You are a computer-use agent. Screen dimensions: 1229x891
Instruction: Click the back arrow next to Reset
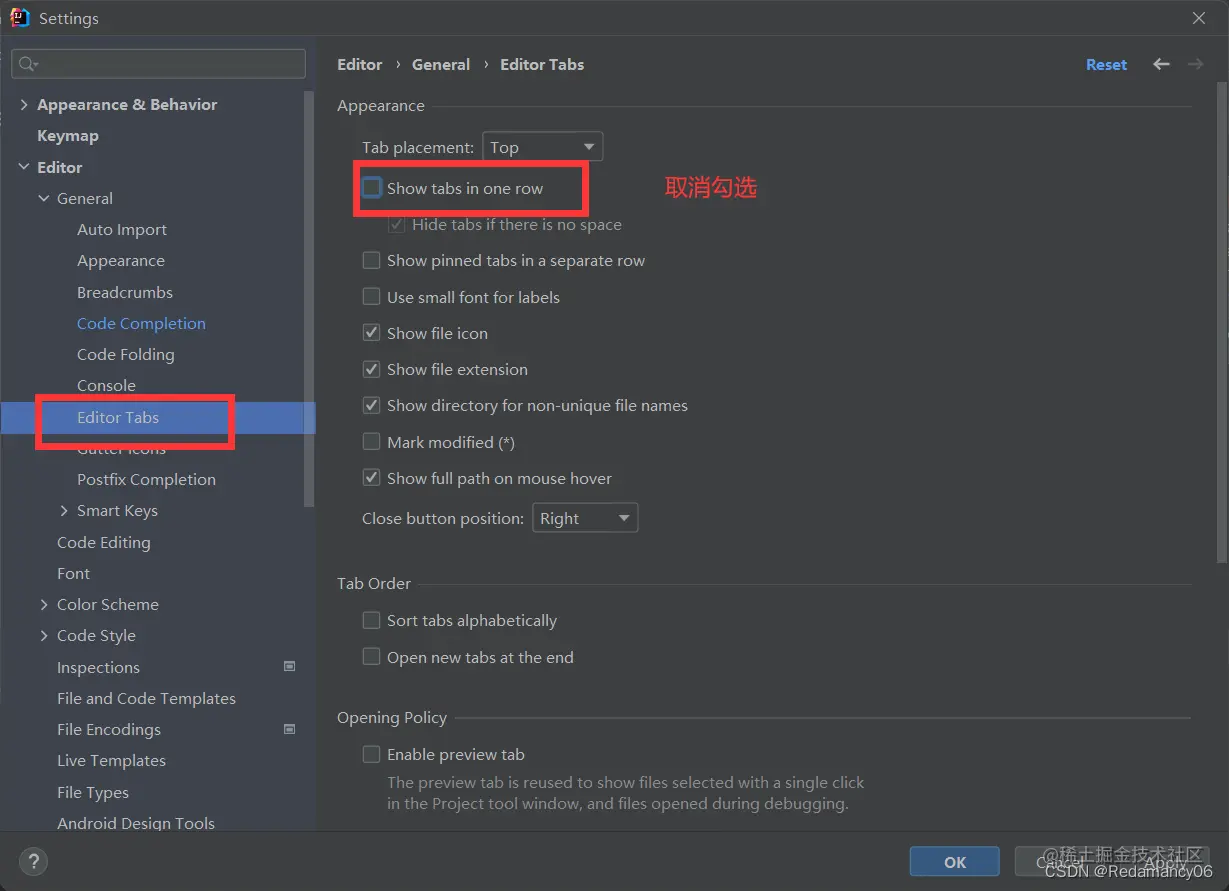pos(1161,64)
